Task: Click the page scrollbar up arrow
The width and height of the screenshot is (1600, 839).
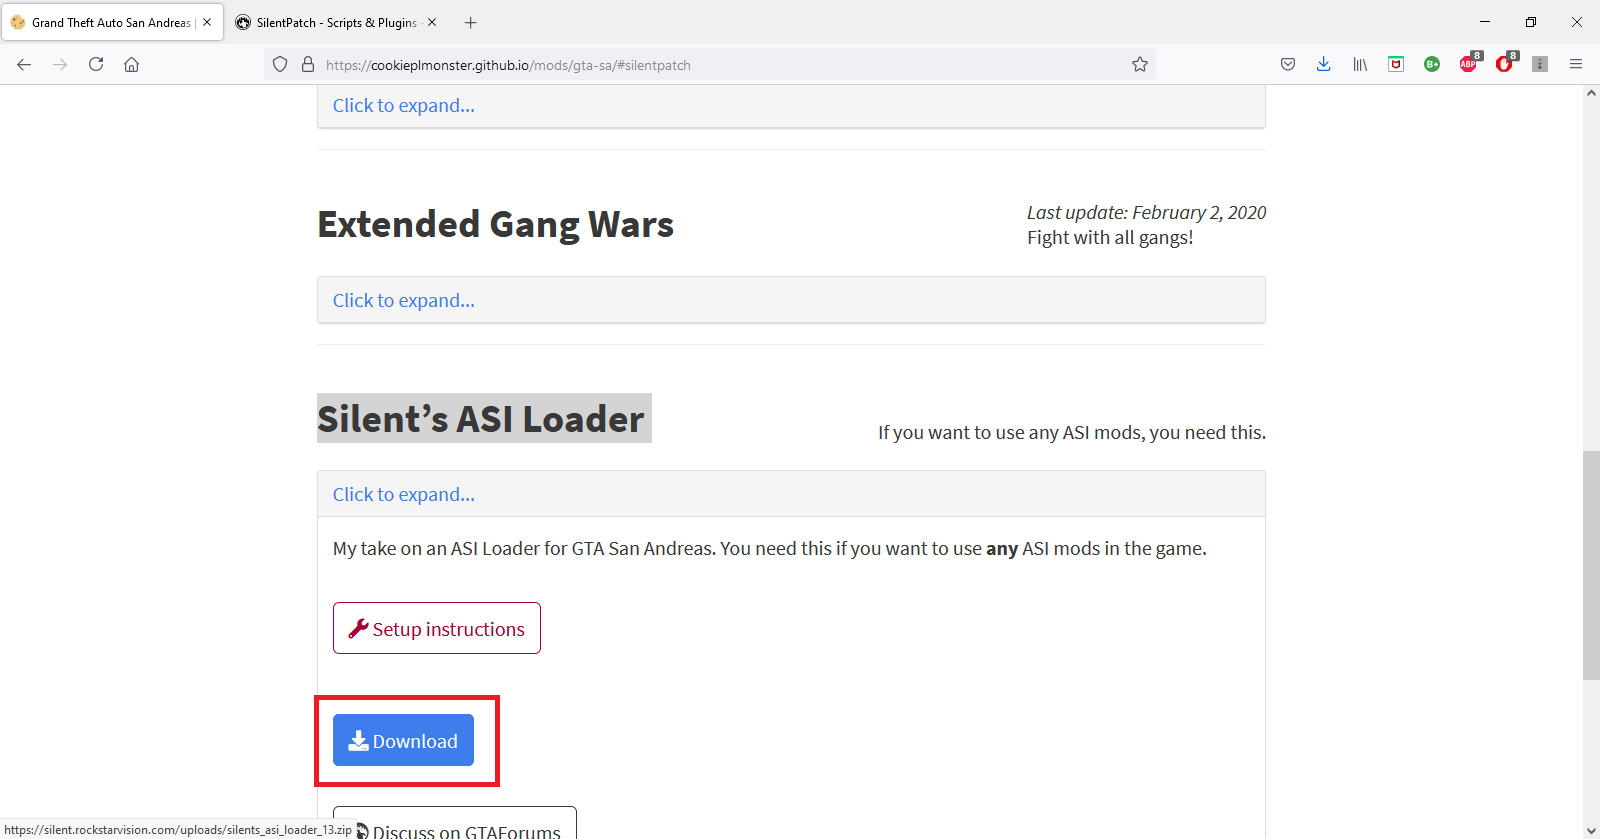Action: click(x=1591, y=93)
